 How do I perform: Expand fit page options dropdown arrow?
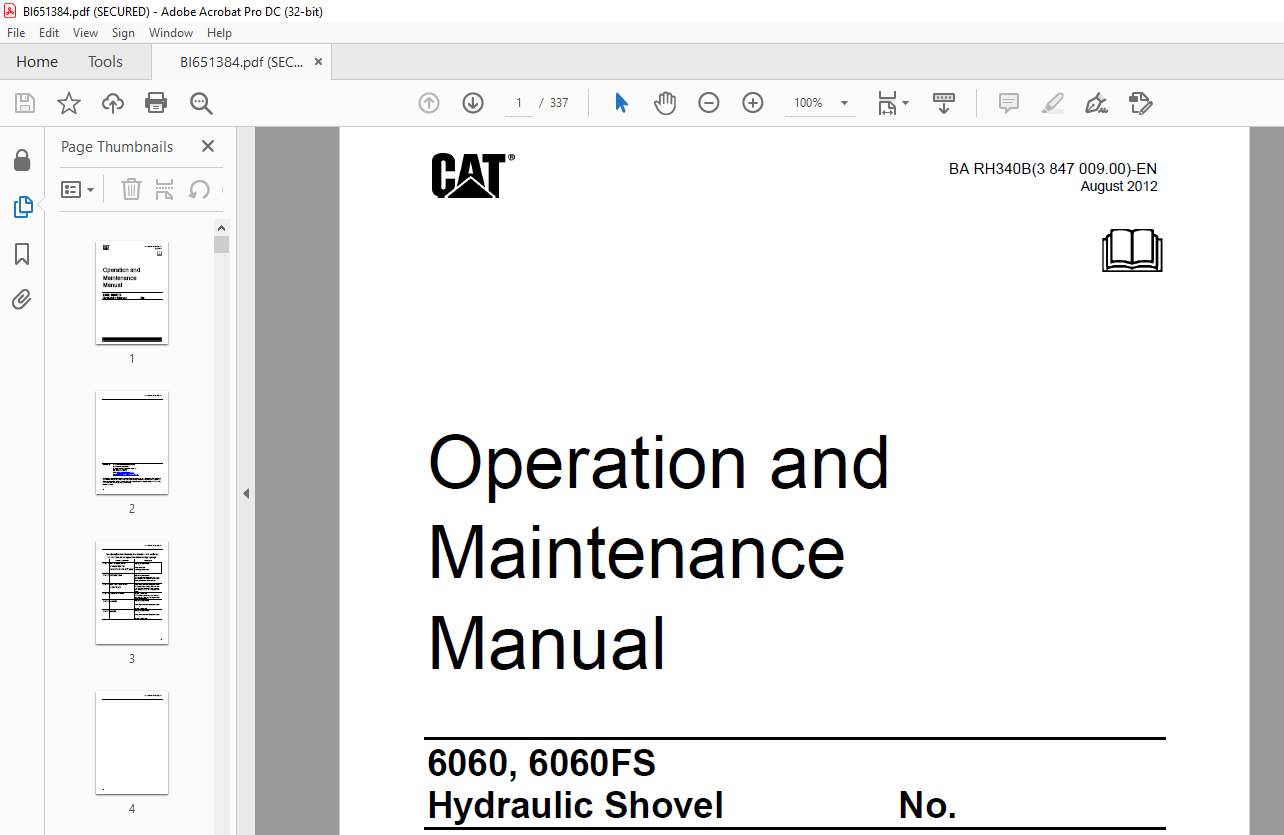(906, 103)
